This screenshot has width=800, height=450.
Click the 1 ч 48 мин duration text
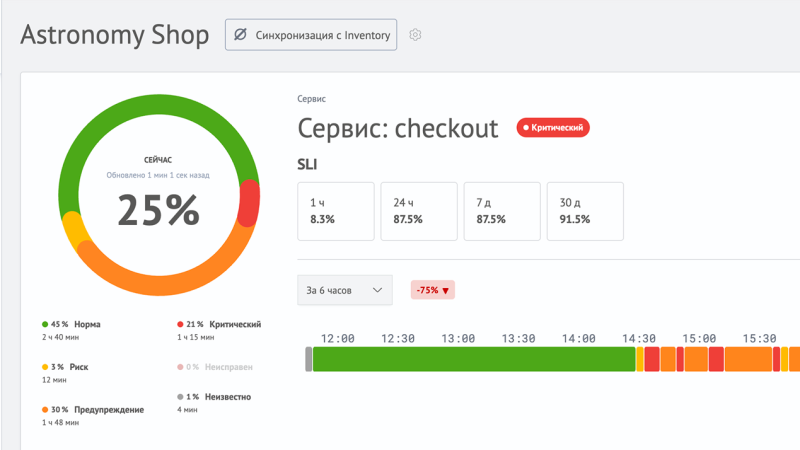pos(60,422)
